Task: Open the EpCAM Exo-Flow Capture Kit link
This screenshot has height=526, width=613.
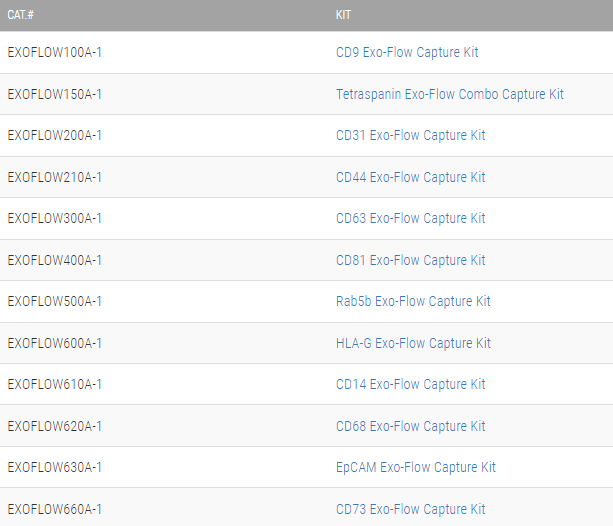Action: pos(416,467)
